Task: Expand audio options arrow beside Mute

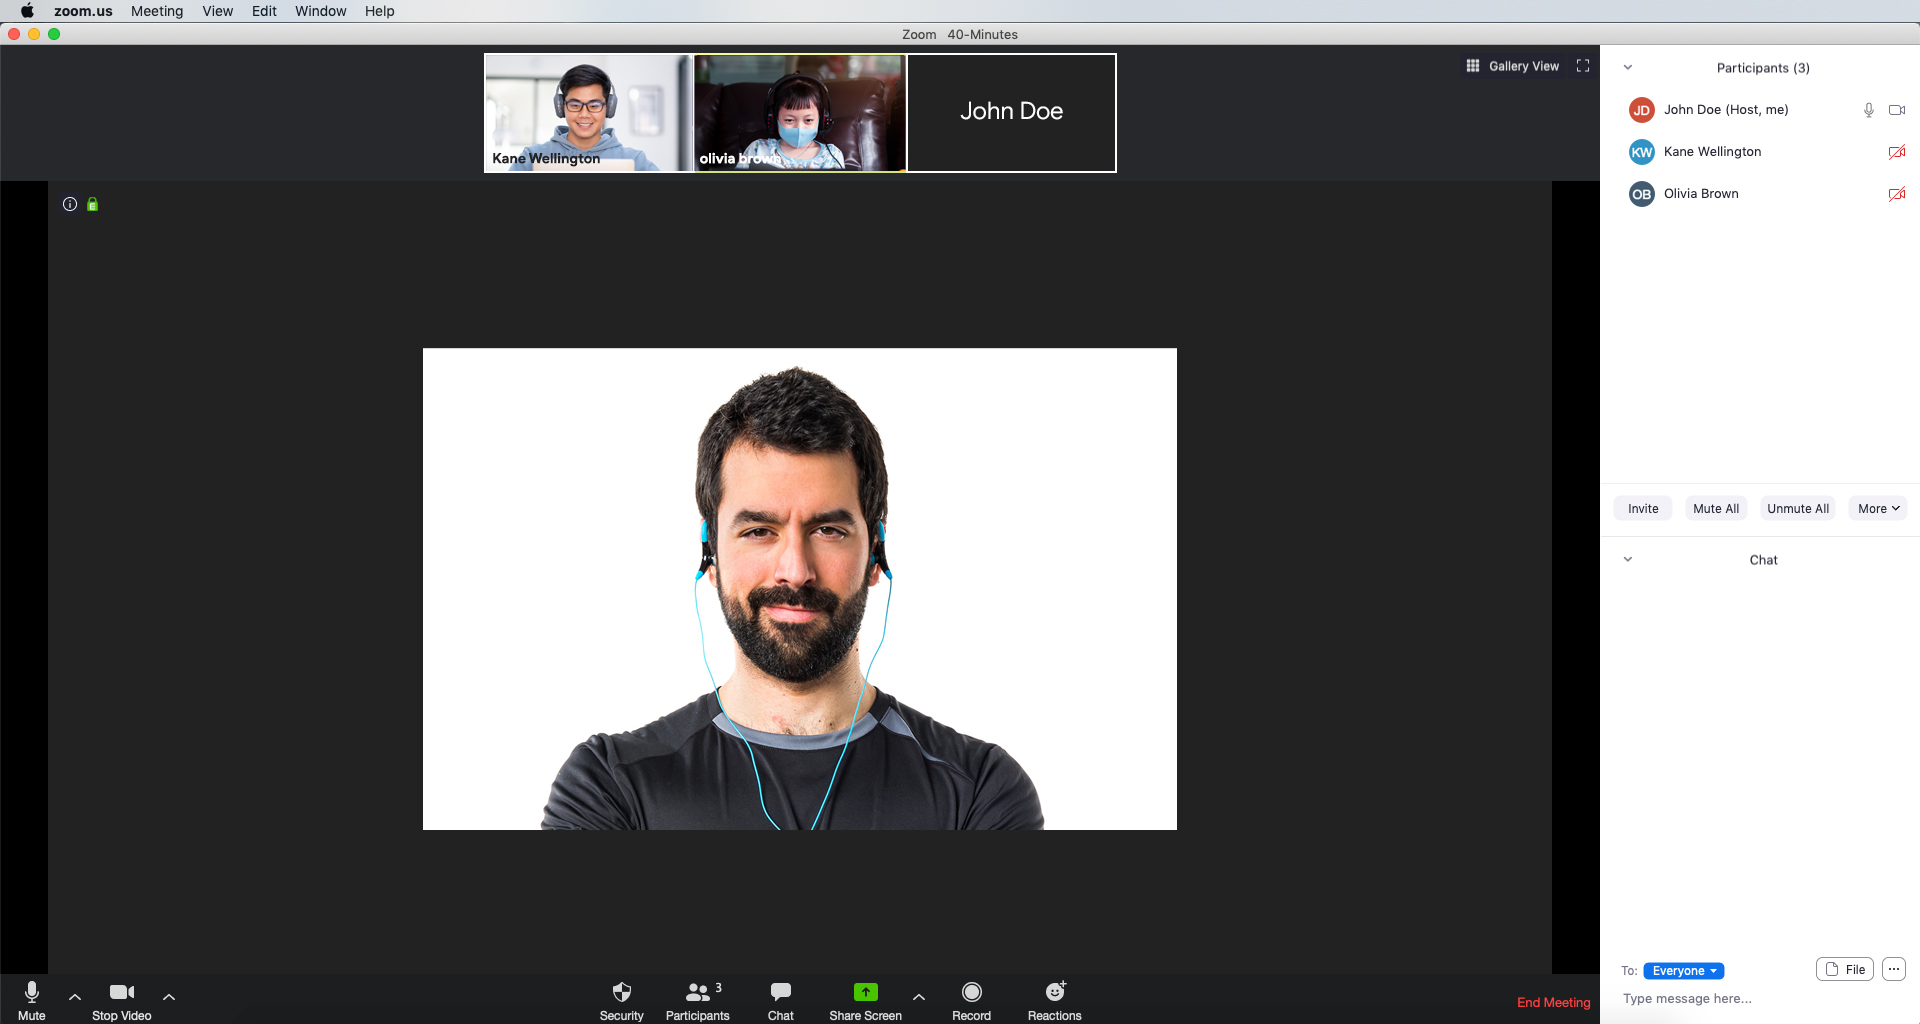Action: point(75,997)
